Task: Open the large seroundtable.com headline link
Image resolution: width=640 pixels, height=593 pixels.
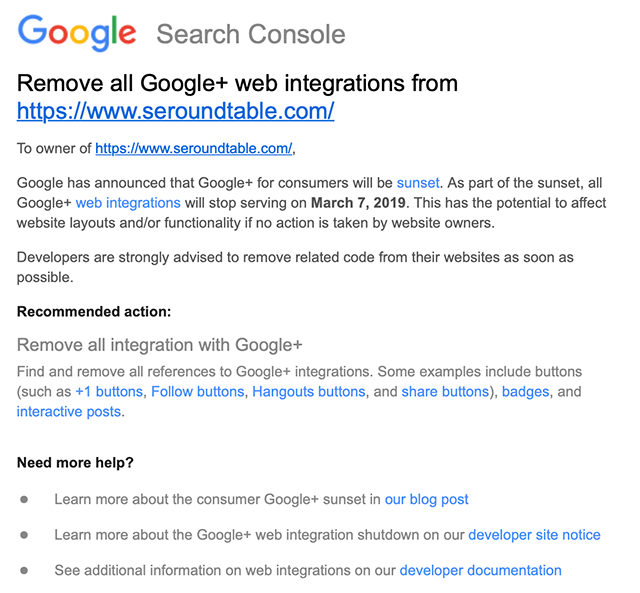Action: 175,110
